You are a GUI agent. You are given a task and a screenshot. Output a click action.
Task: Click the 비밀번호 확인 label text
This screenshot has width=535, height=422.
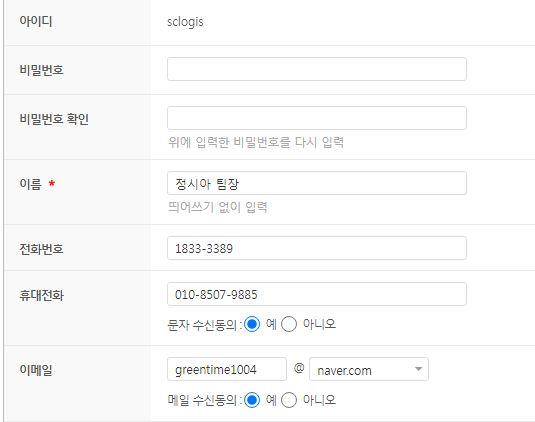[x=54, y=119]
